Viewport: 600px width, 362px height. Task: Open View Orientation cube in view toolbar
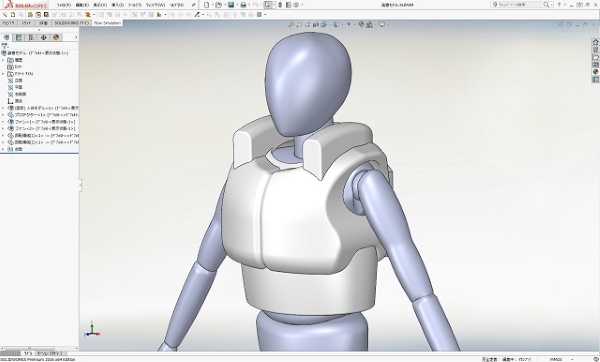point(324,24)
